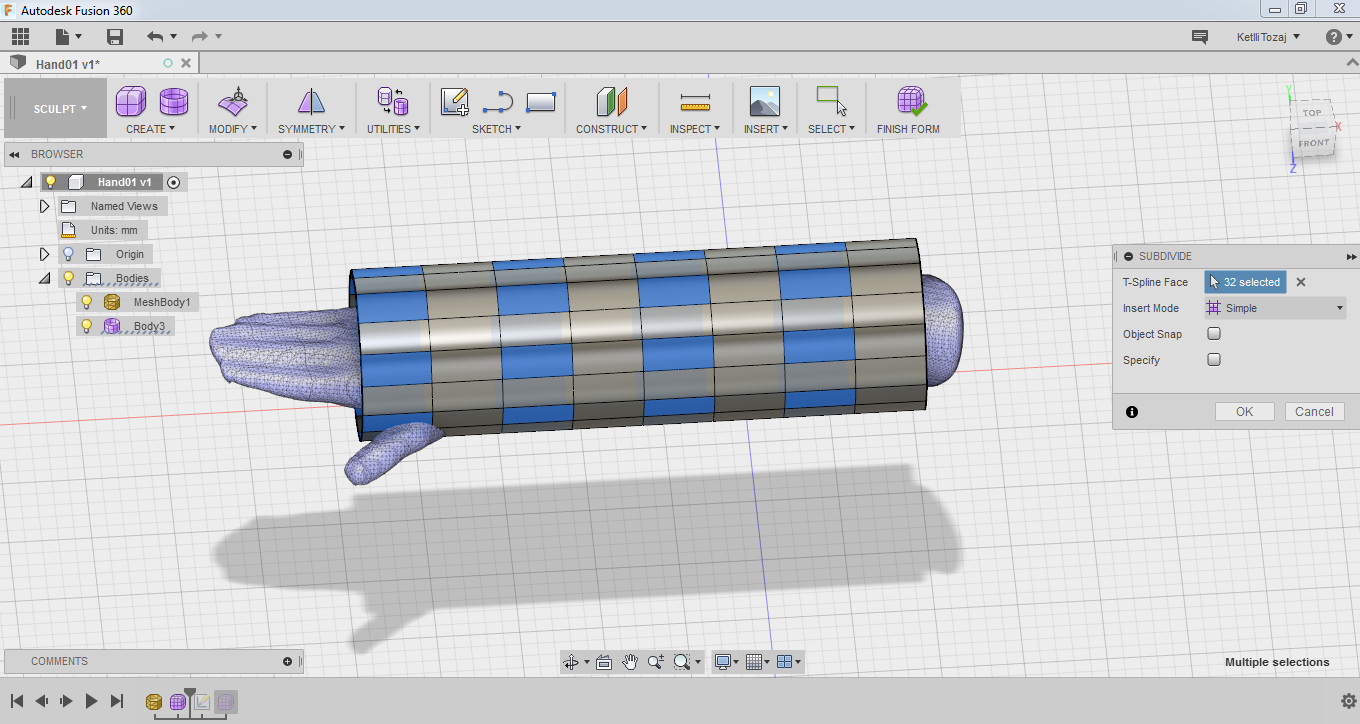The height and width of the screenshot is (724, 1360).
Task: Enable the Object Snap checkbox
Action: [x=1214, y=334]
